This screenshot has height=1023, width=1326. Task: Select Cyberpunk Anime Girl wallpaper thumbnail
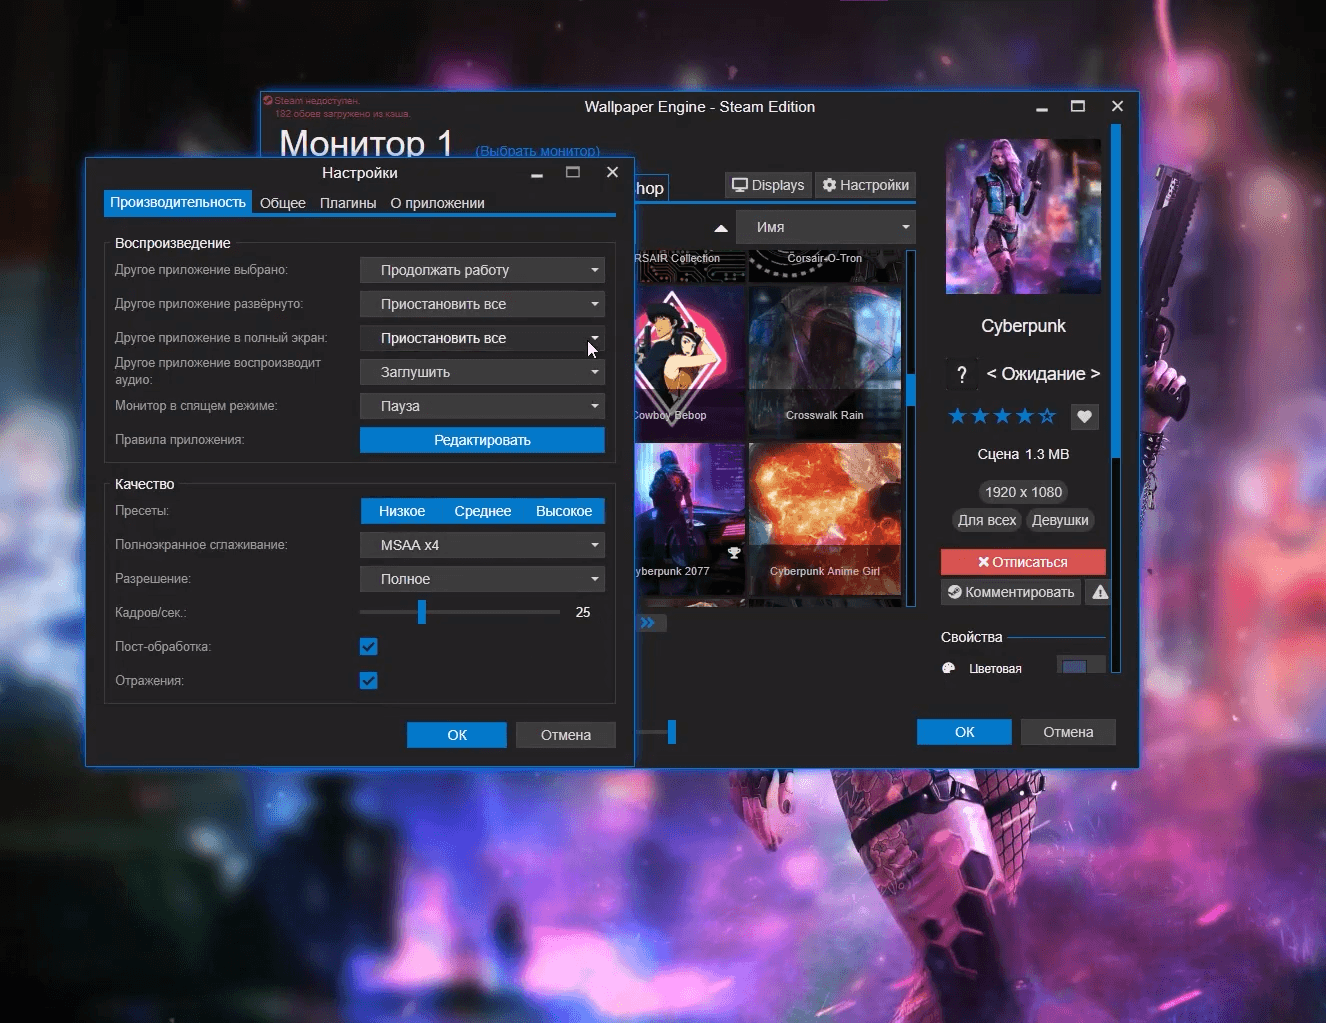[825, 519]
